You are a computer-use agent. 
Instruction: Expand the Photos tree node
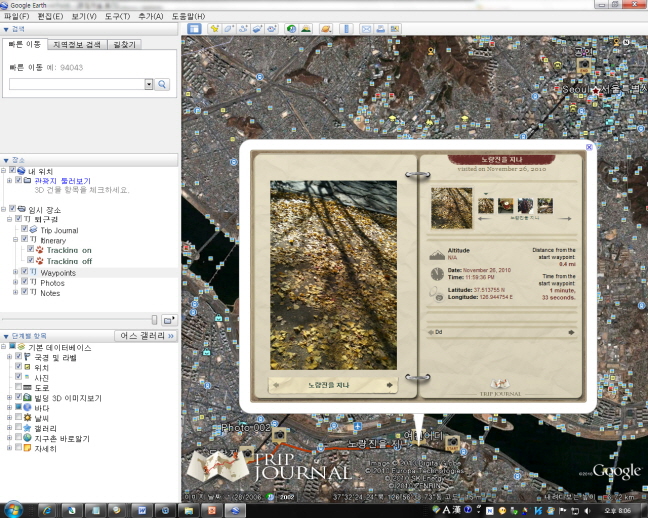[15, 282]
